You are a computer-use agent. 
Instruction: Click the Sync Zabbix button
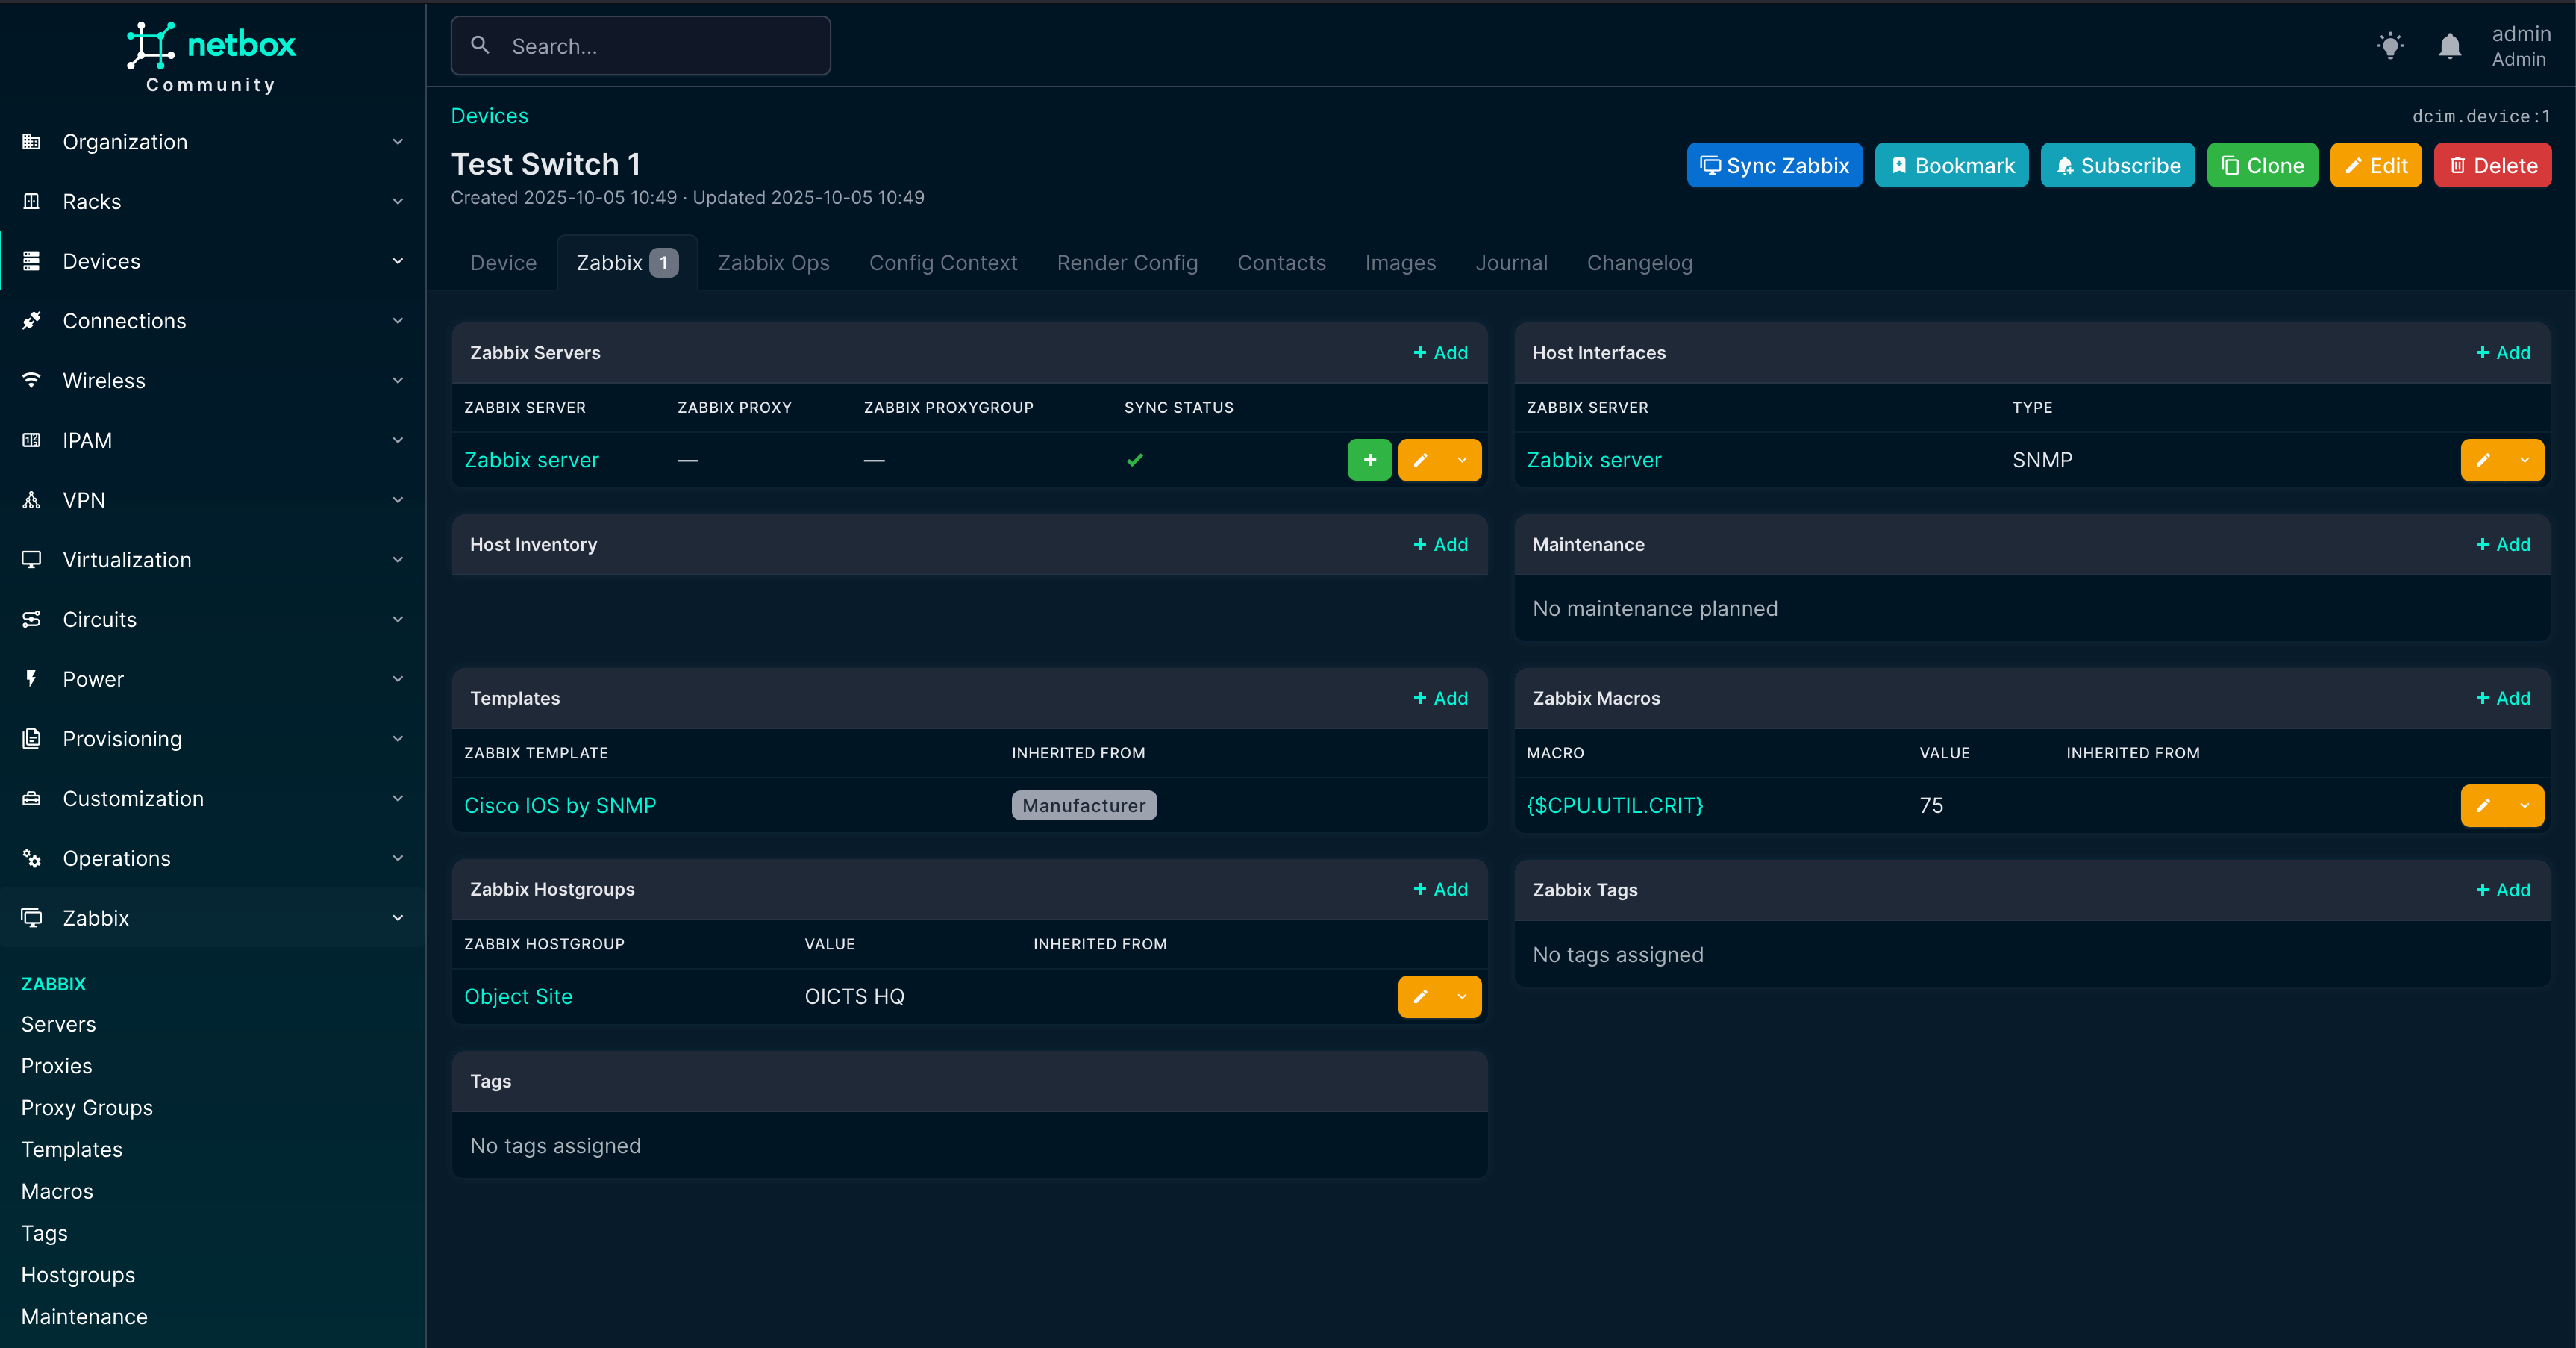1774,165
